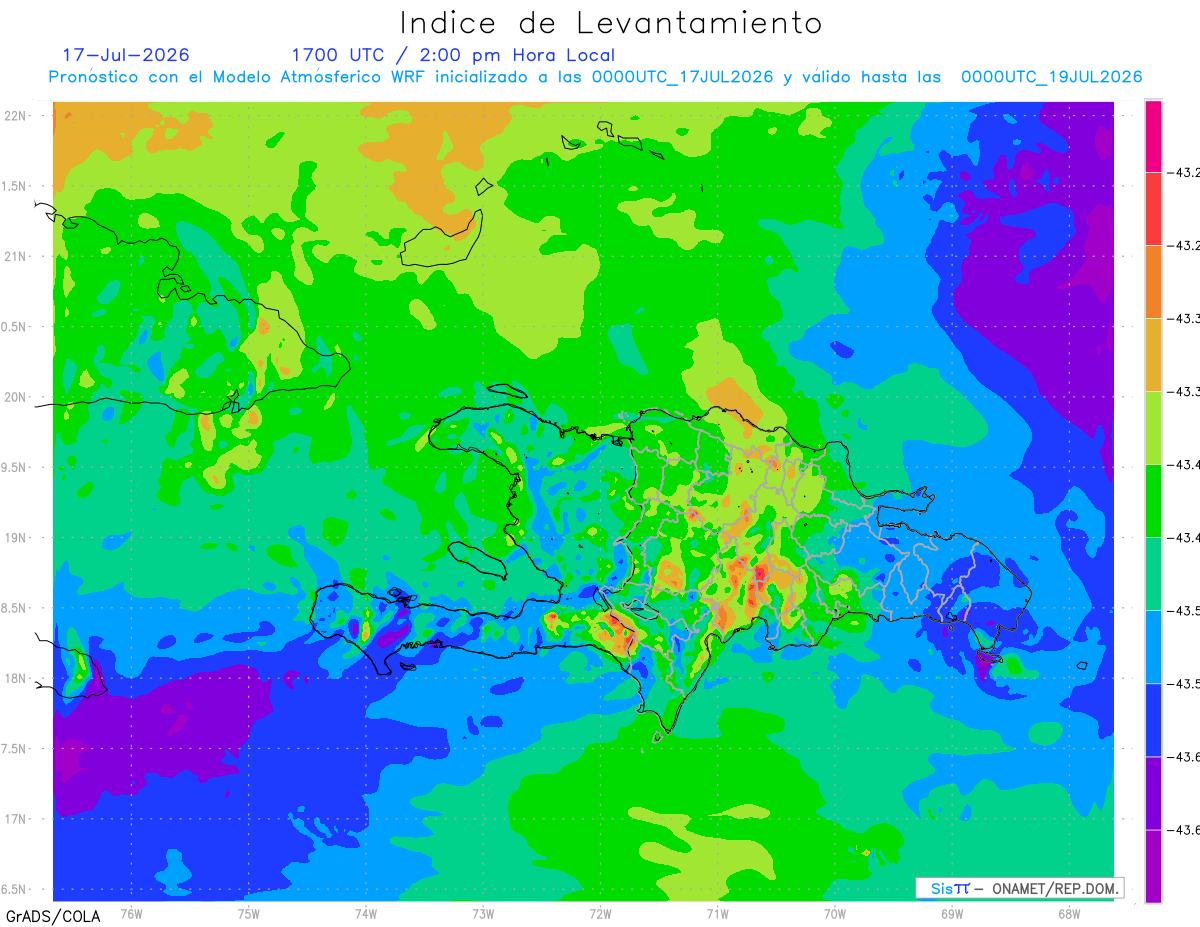This screenshot has width=1200, height=927.
Task: Click latitude axis label '22N'
Action: pyautogui.click(x=17, y=116)
